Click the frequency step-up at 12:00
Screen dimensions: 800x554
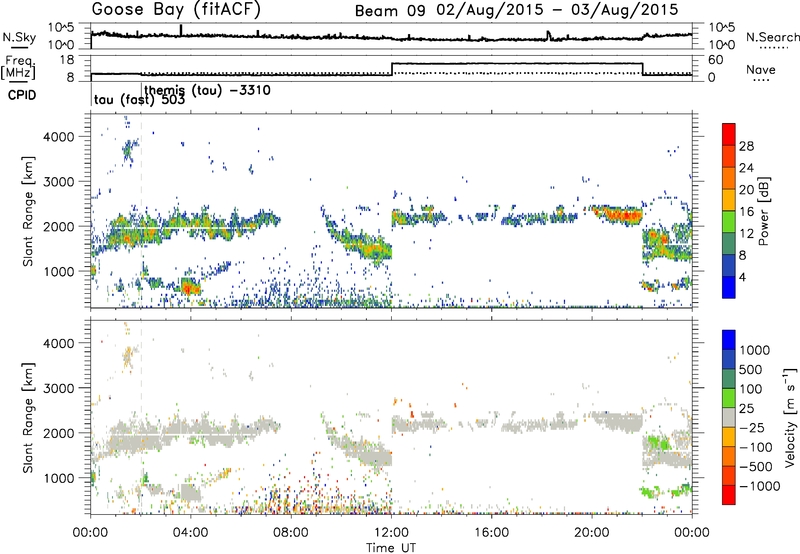391,69
